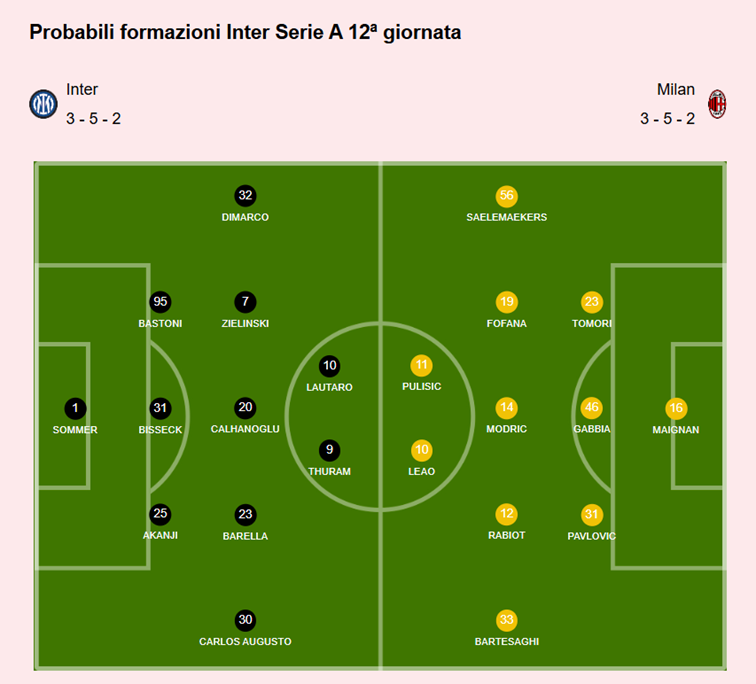Click Lautaro's number 10 black marker

point(329,365)
